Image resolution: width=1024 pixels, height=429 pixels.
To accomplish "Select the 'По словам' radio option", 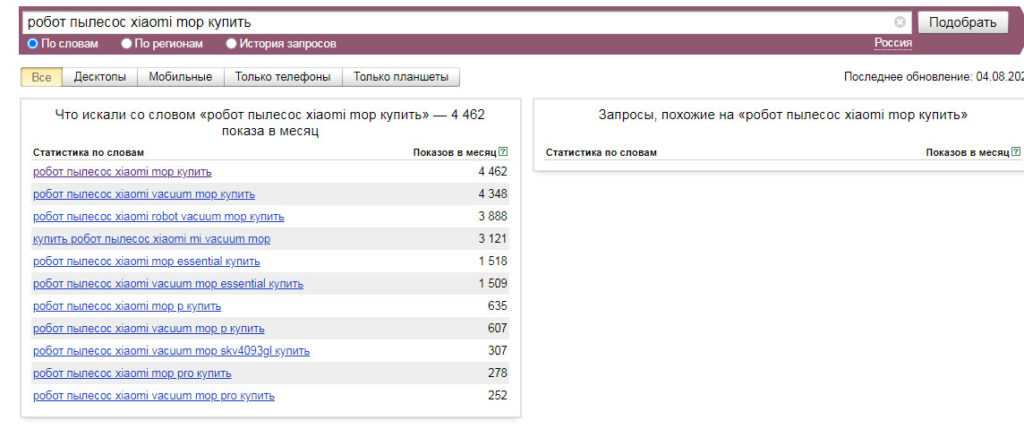I will [31, 43].
